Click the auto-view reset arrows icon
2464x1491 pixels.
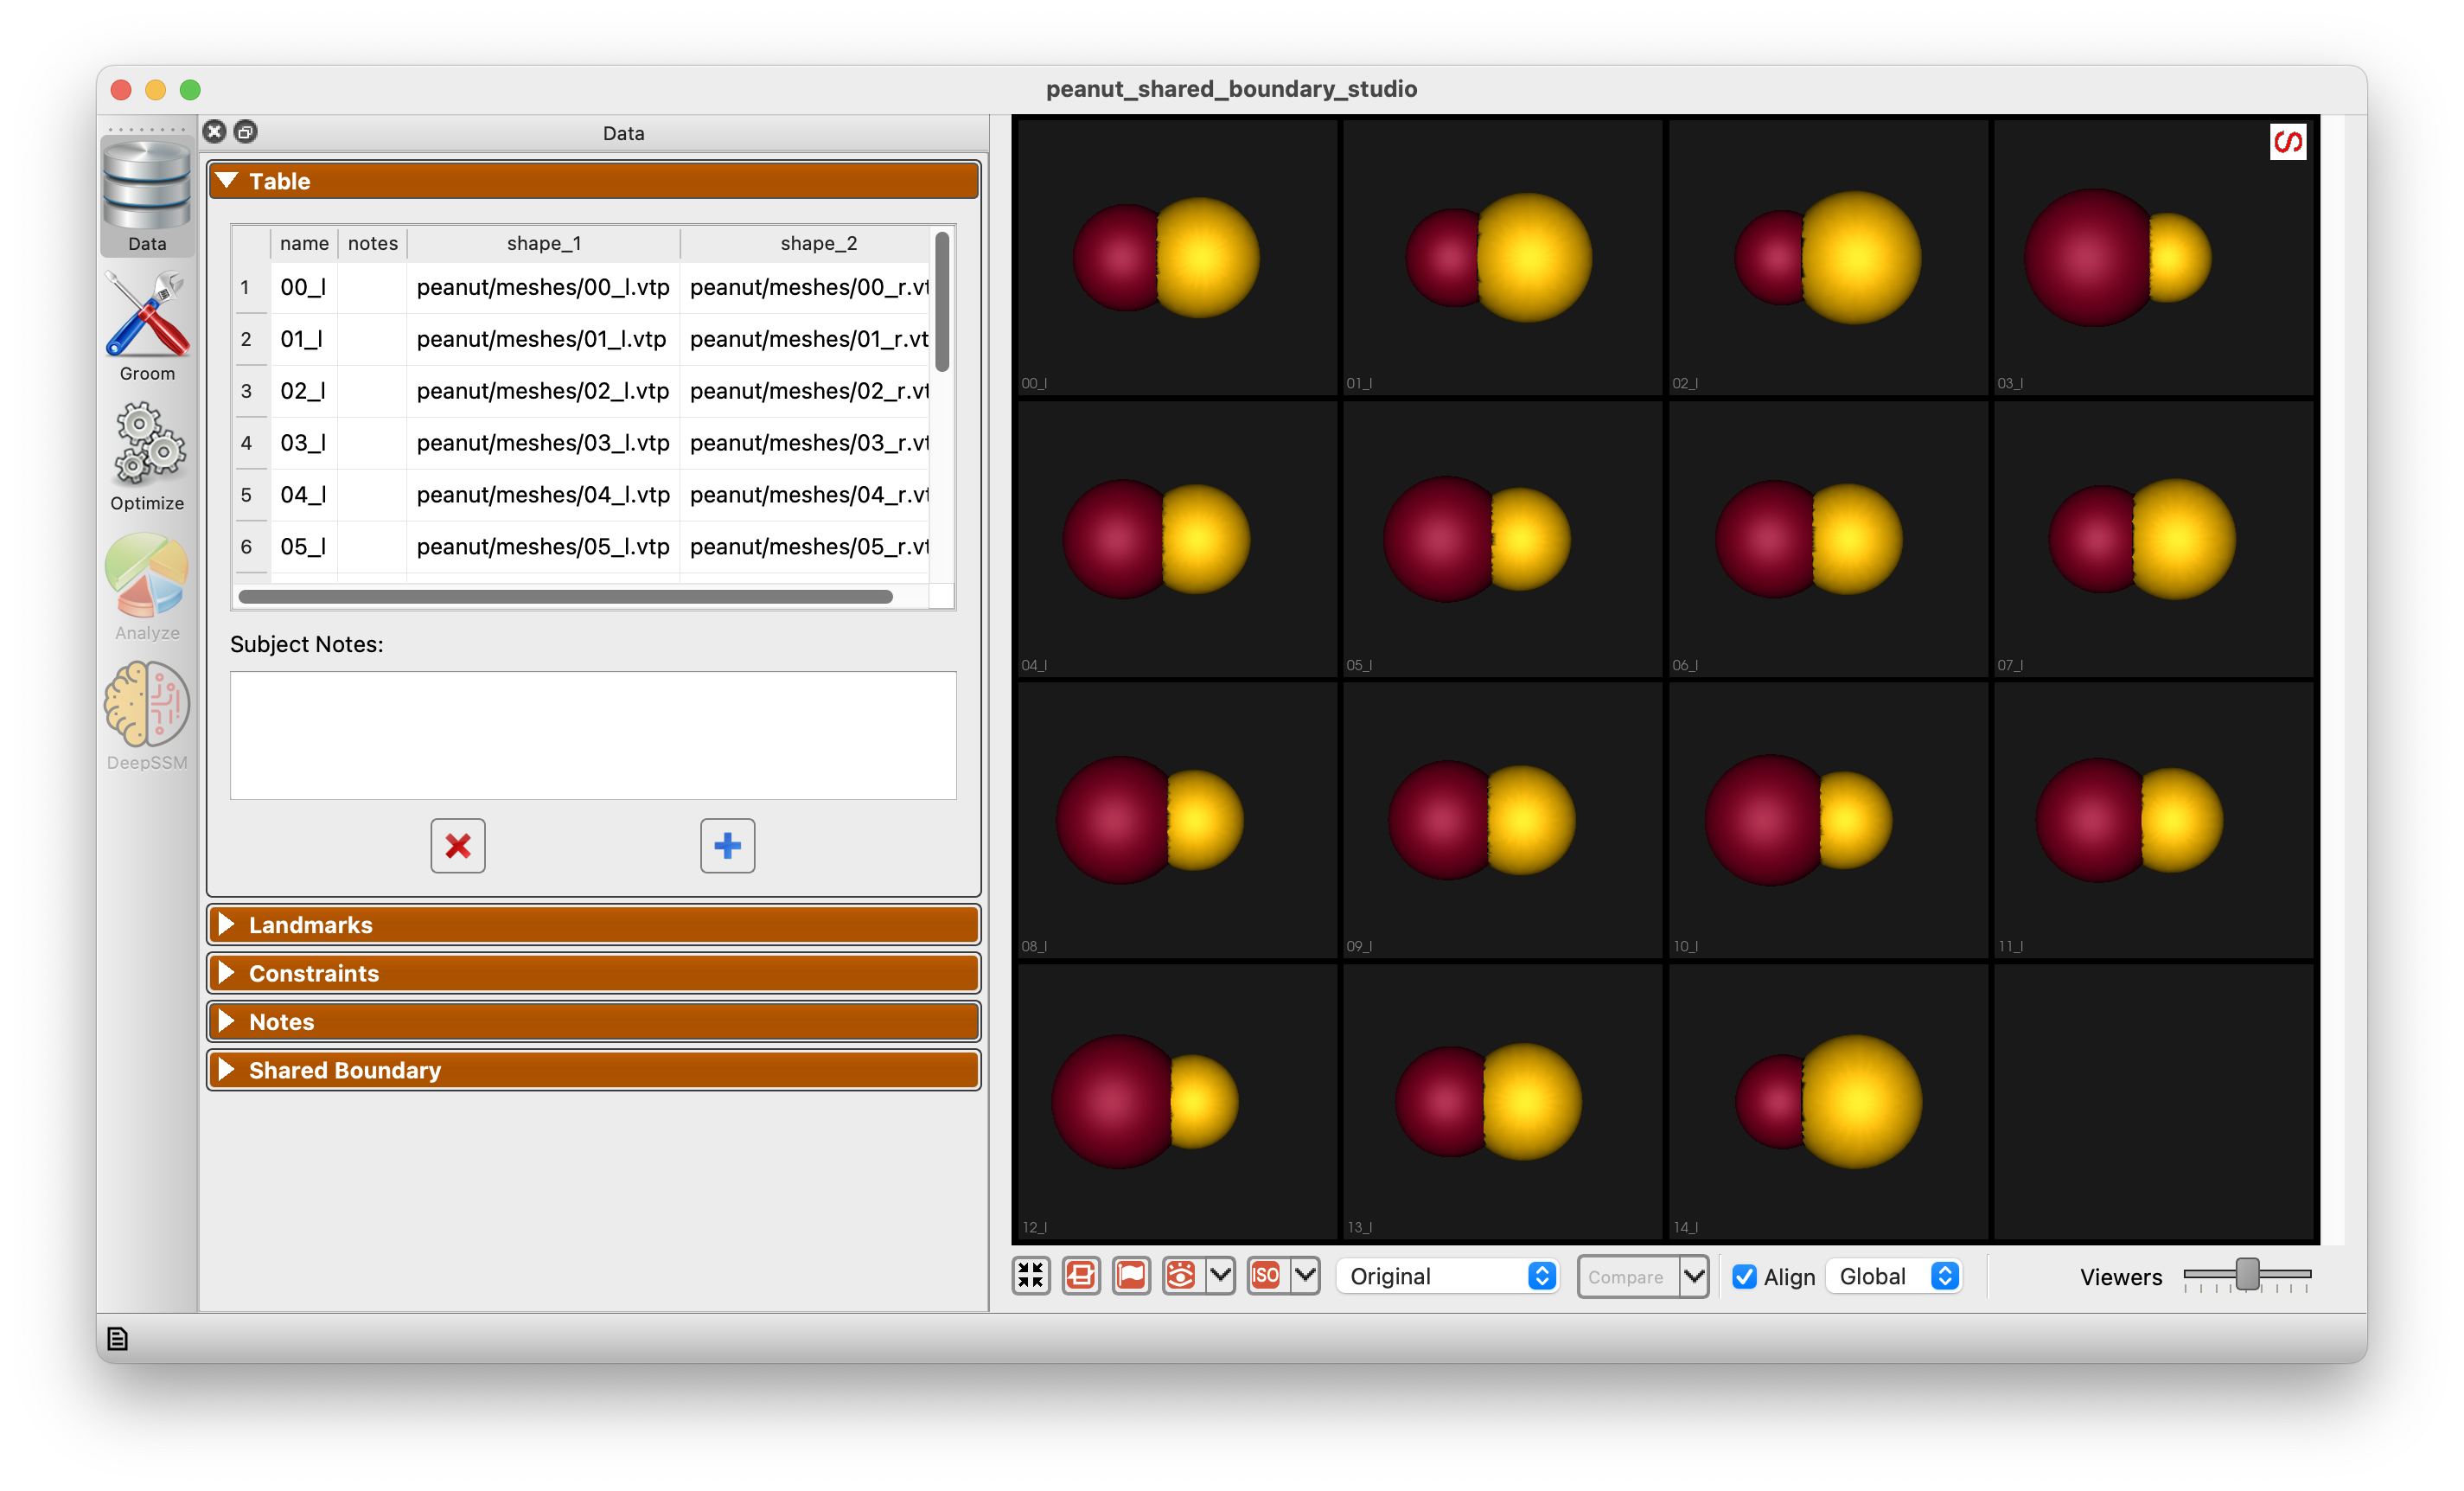coord(1031,1276)
